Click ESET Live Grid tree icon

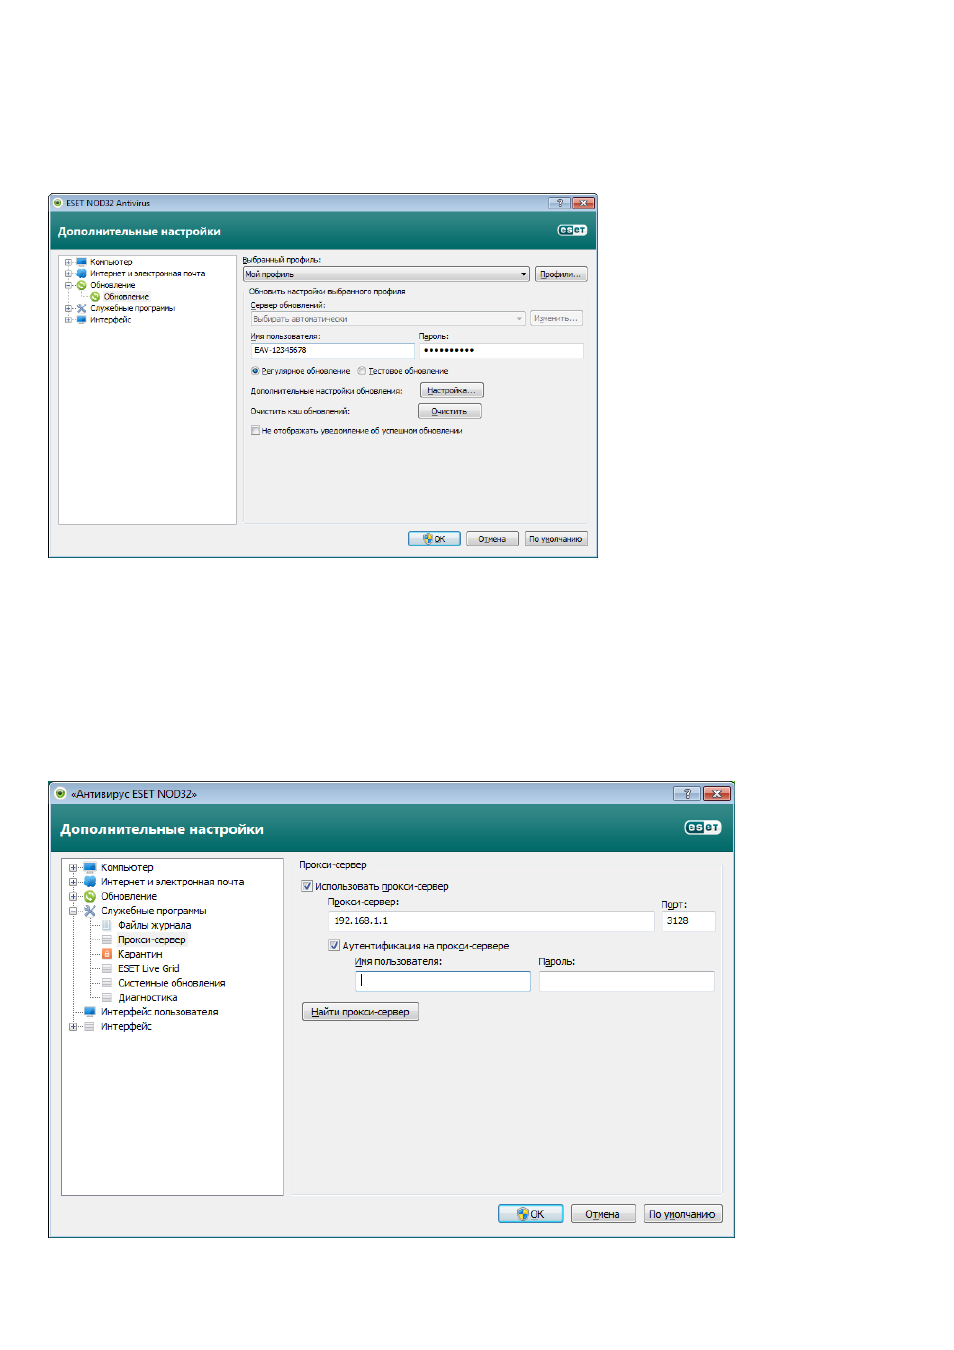pyautogui.click(x=107, y=968)
